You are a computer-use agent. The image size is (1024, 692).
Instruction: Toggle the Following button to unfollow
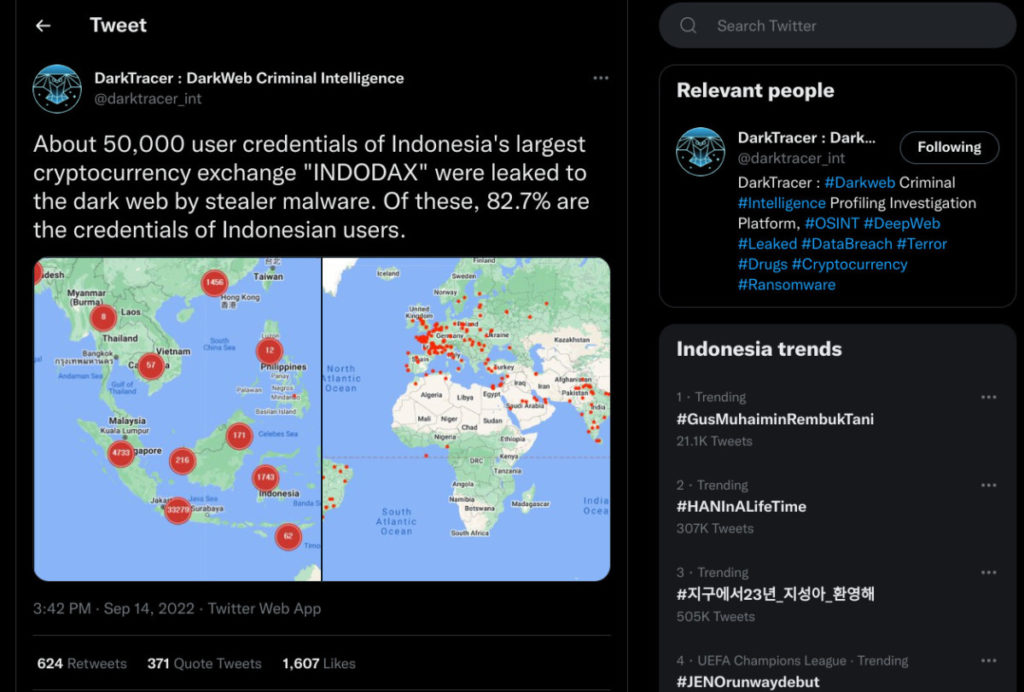(x=948, y=147)
